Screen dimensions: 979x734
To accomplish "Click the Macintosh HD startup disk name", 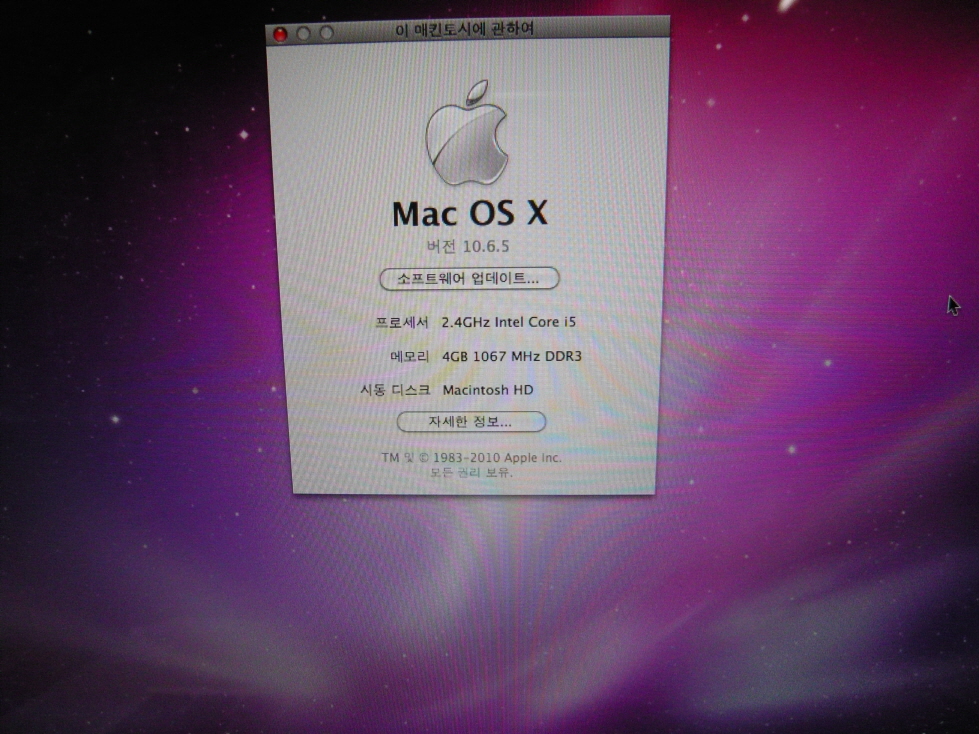I will pos(489,389).
